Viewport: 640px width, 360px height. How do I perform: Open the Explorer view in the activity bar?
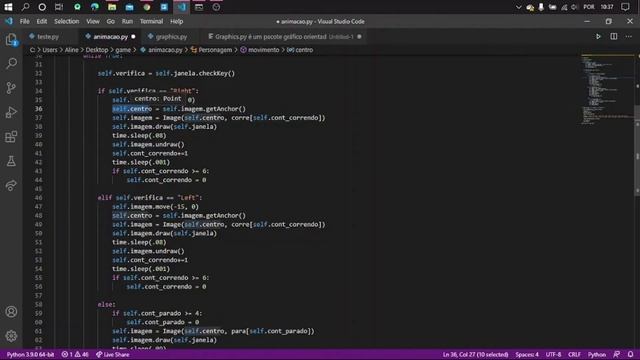coord(11,40)
